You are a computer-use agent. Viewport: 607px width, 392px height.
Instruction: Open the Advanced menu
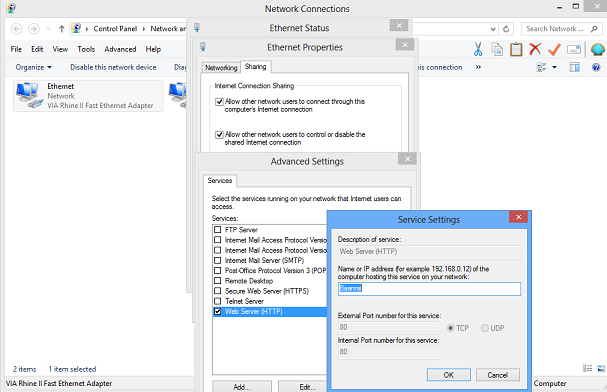120,49
